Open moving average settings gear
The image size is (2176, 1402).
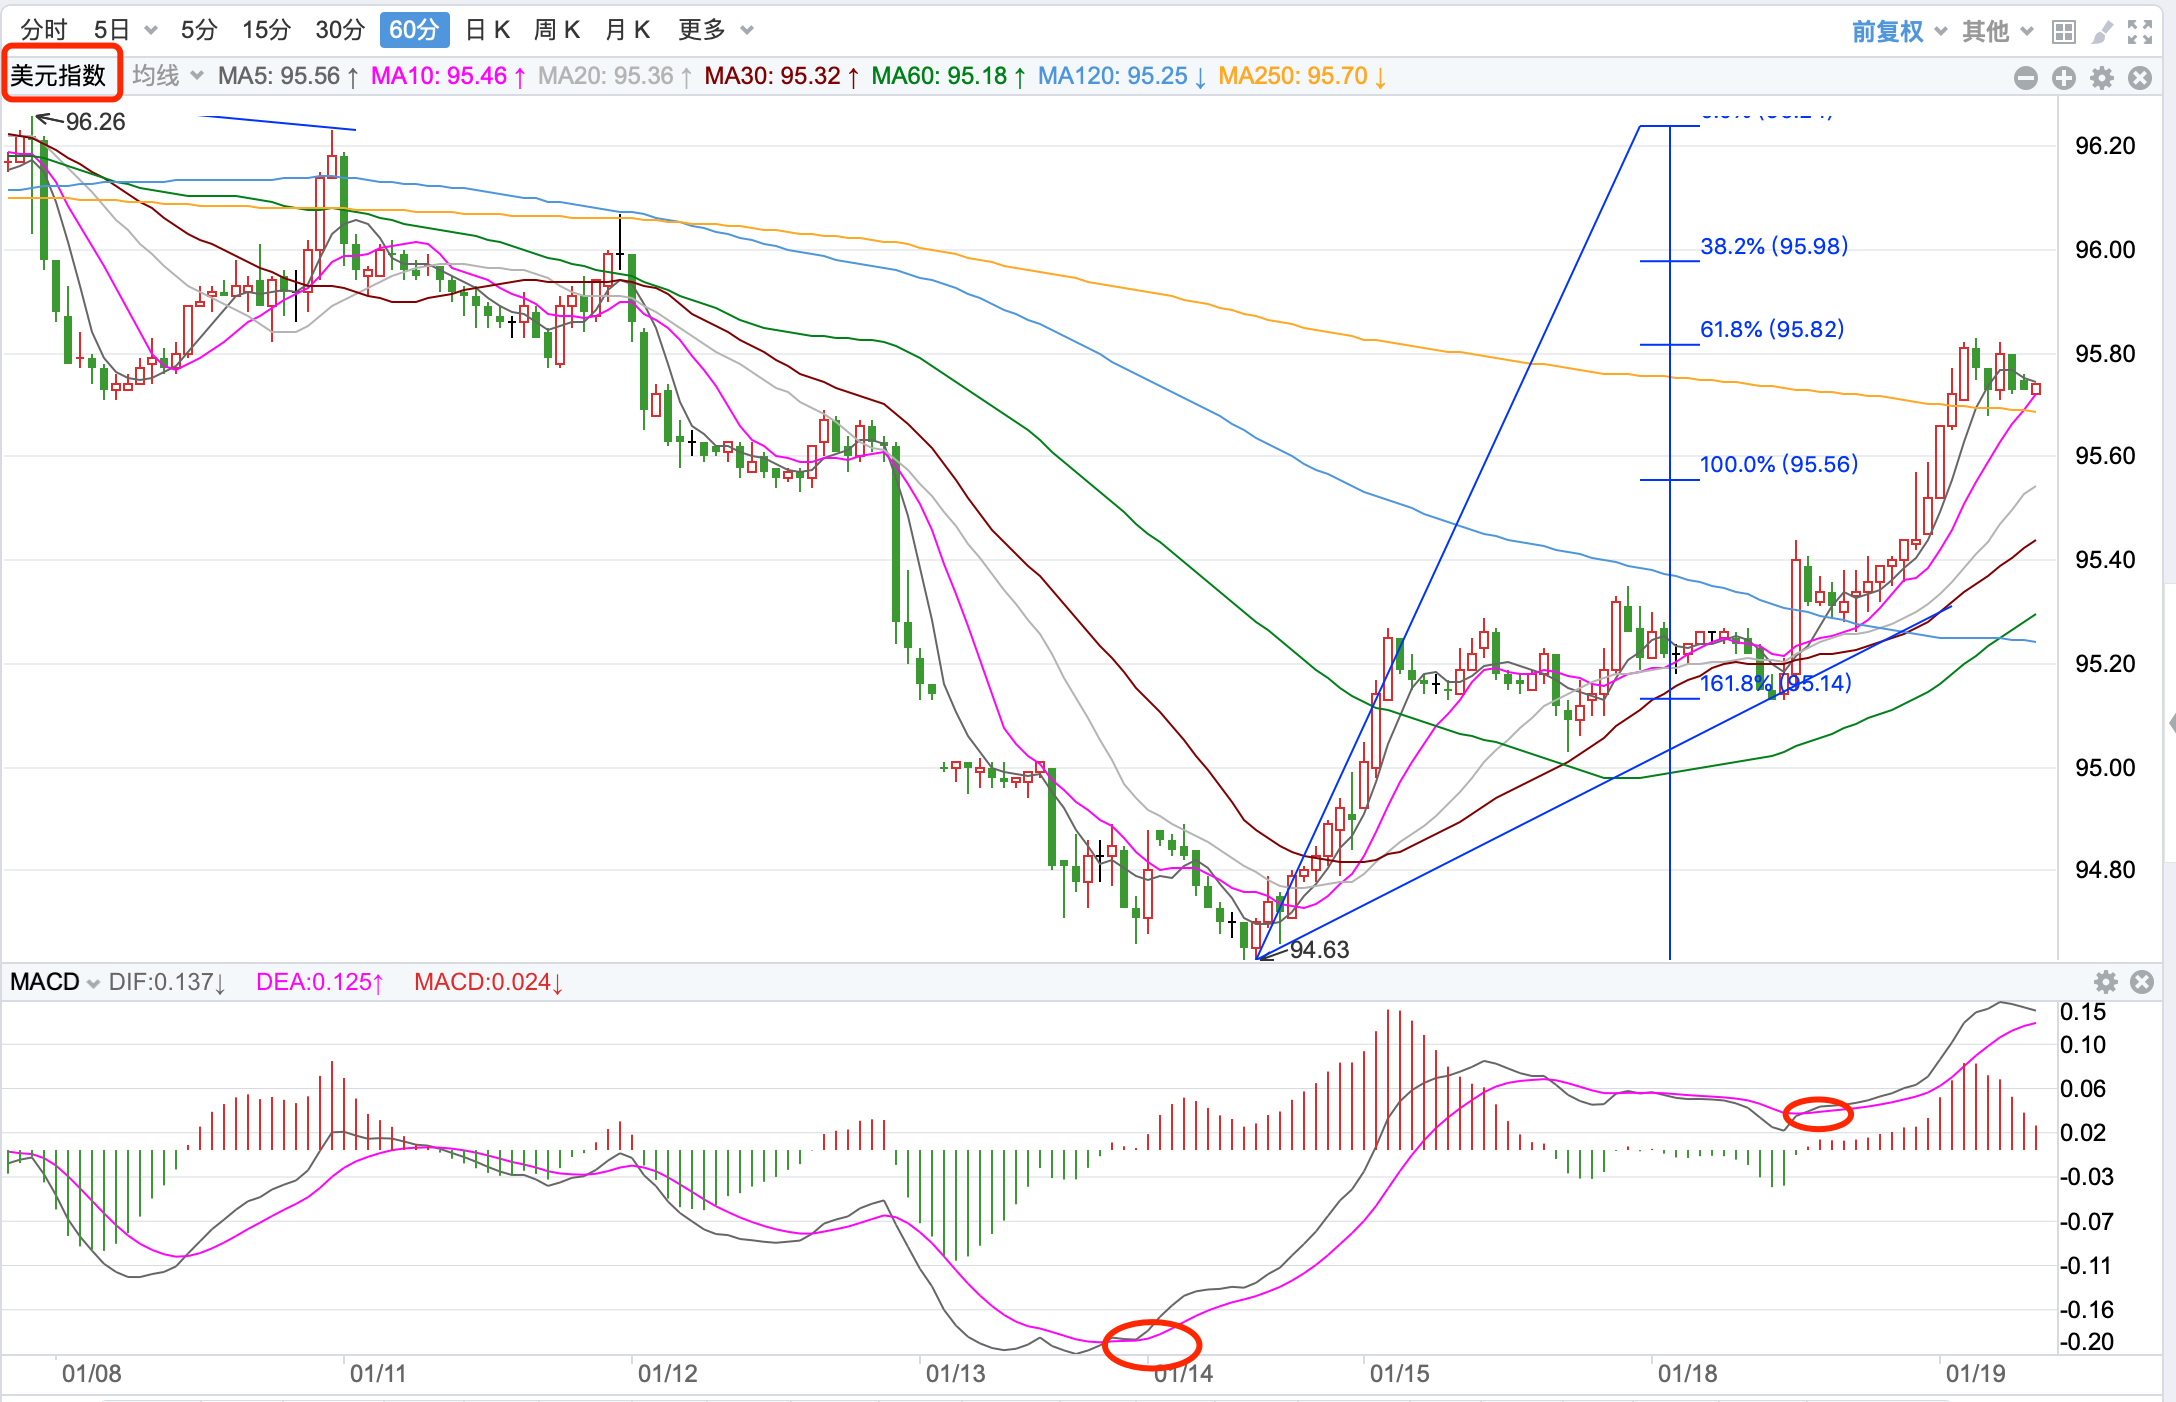point(2102,78)
